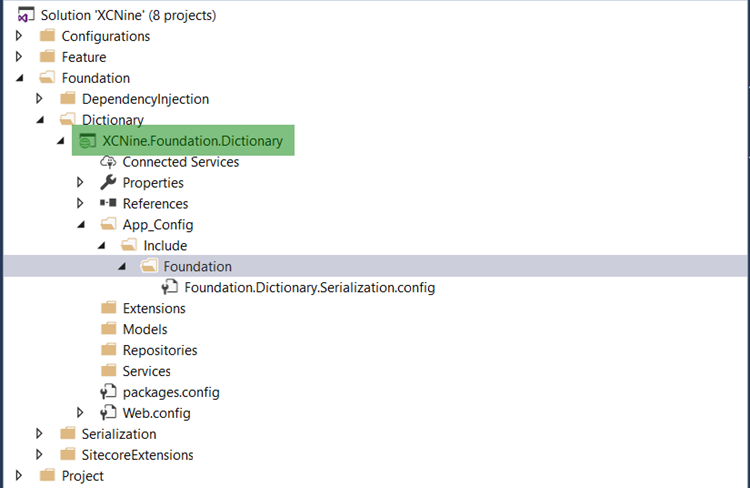
Task: Expand the Configurations solution folder
Action: [x=19, y=35]
